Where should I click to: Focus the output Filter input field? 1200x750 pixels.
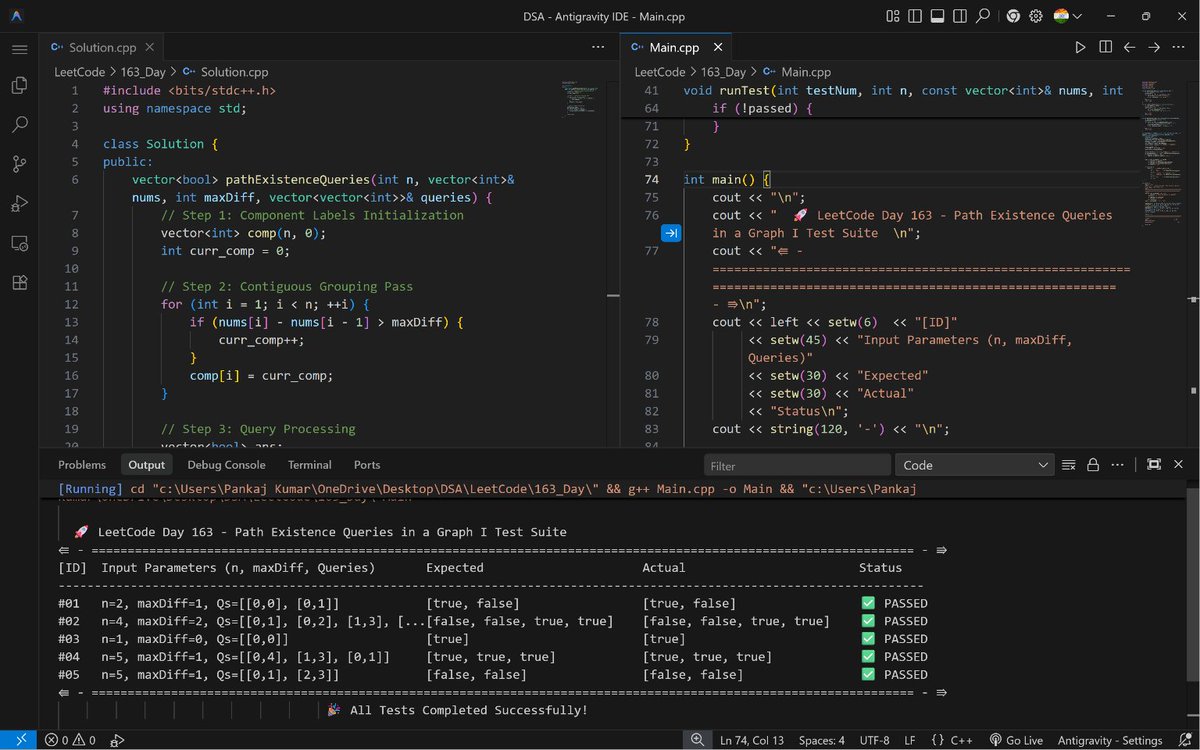[797, 465]
